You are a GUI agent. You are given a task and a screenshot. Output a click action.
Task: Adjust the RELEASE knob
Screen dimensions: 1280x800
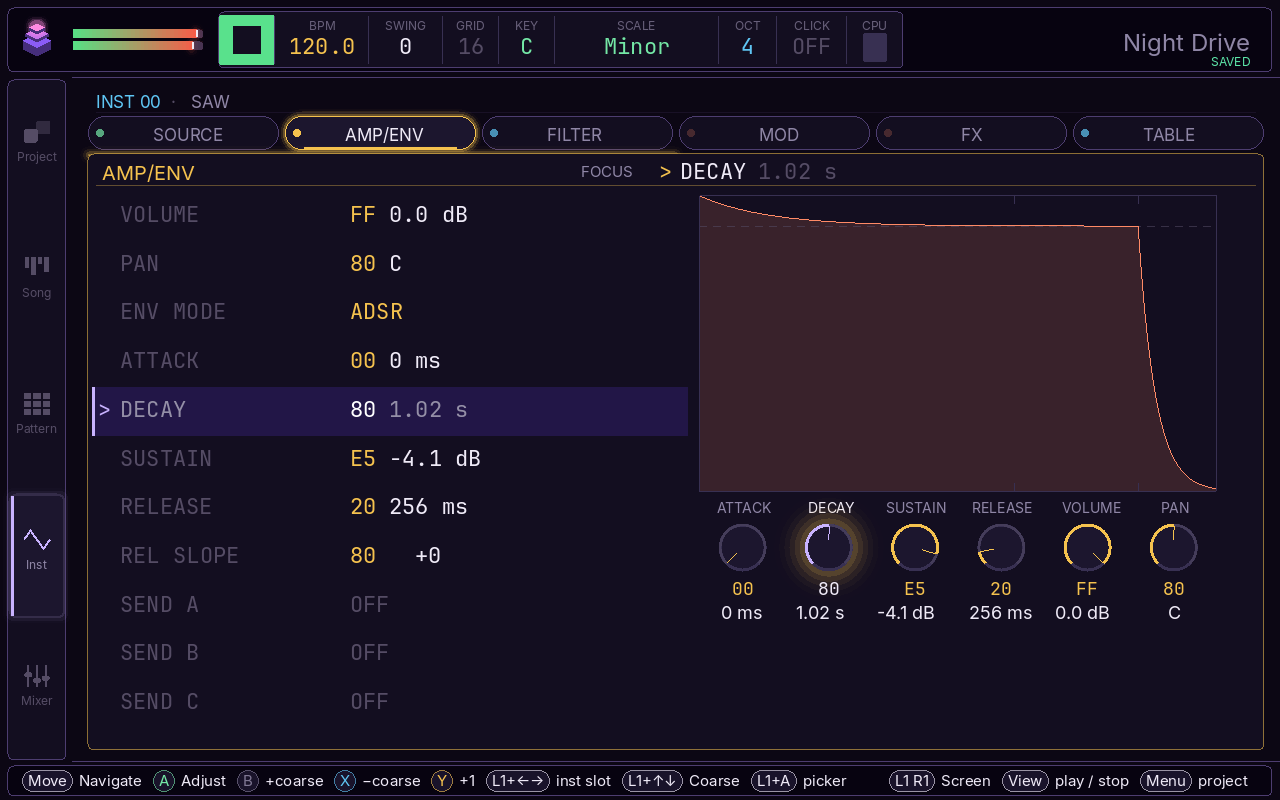(x=1001, y=548)
